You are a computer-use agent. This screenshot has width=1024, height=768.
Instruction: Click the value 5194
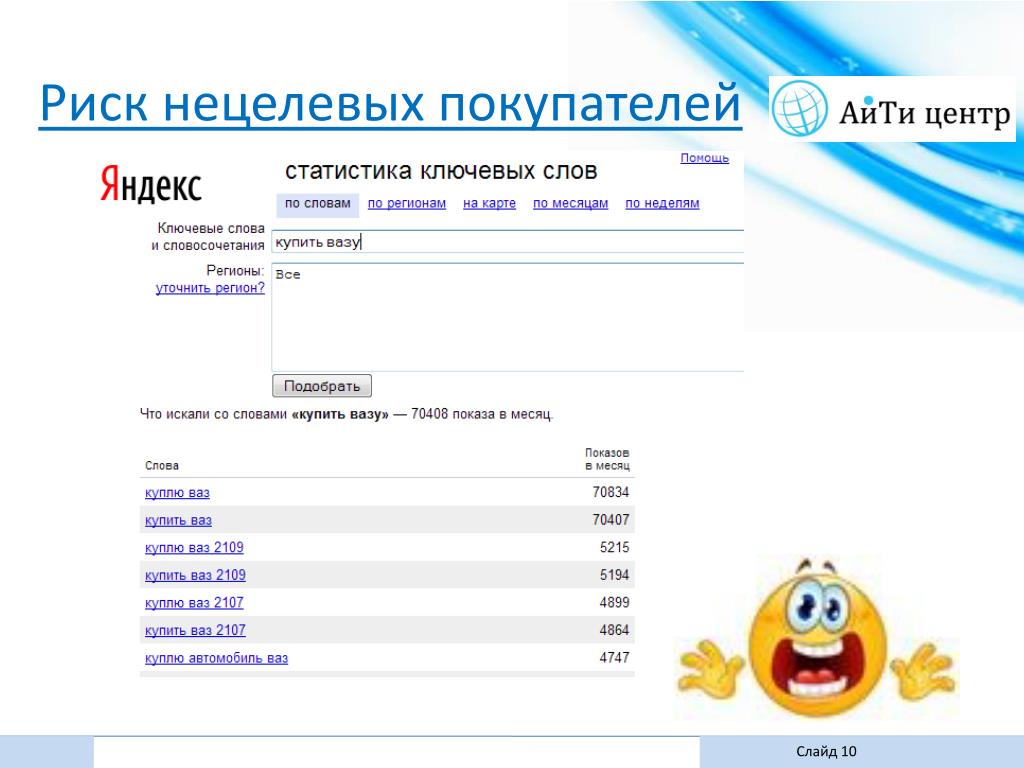615,575
